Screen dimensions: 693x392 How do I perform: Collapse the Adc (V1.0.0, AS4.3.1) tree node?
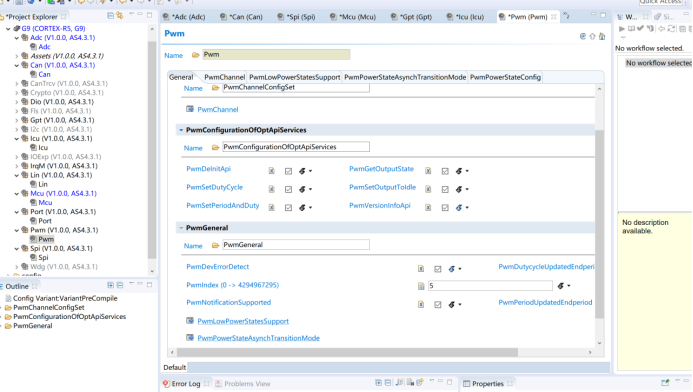coord(17,38)
